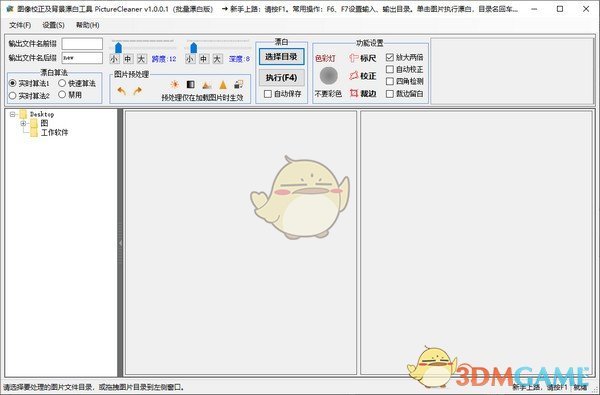Toggle the 自动保存 checkbox

click(268, 93)
